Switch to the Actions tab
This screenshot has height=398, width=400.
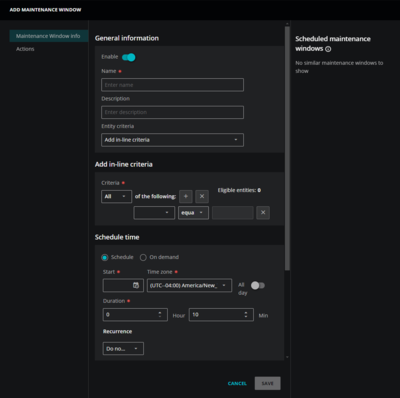[25, 49]
